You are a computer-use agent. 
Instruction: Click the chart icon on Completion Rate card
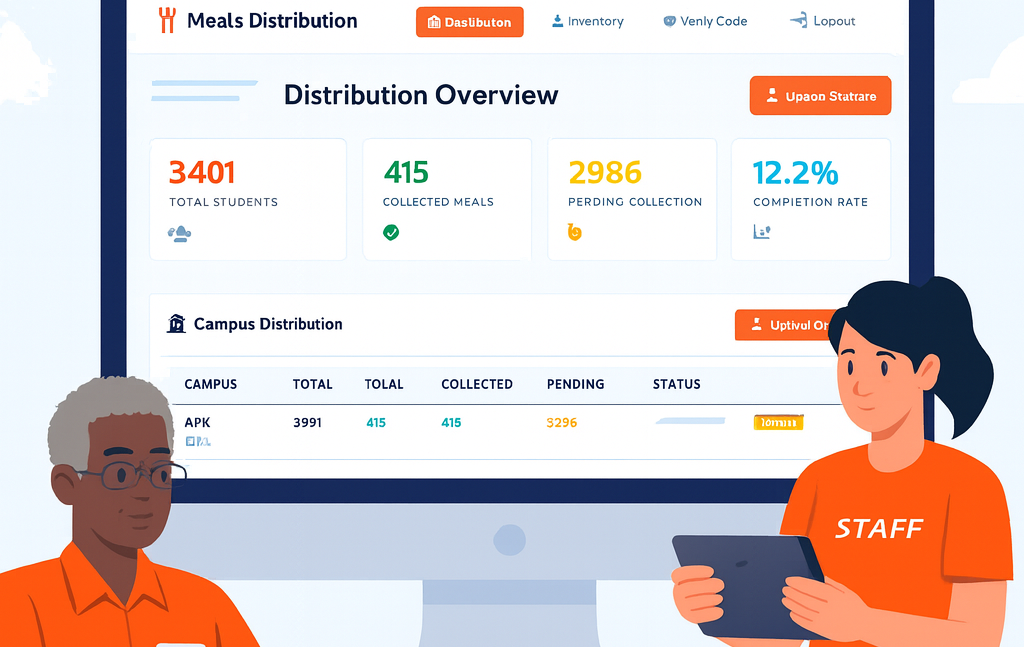tap(760, 231)
